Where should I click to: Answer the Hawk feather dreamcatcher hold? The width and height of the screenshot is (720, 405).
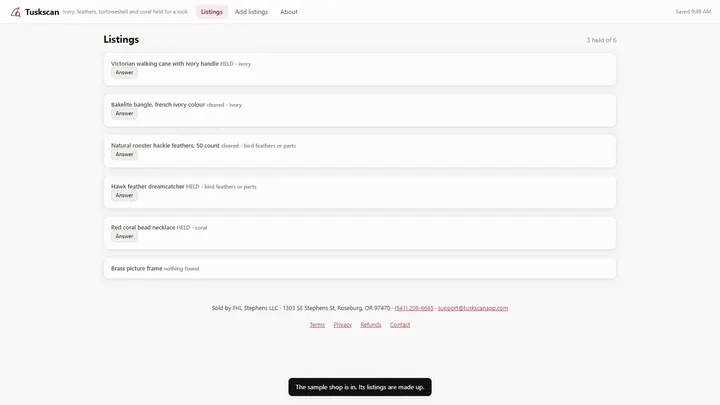click(124, 195)
